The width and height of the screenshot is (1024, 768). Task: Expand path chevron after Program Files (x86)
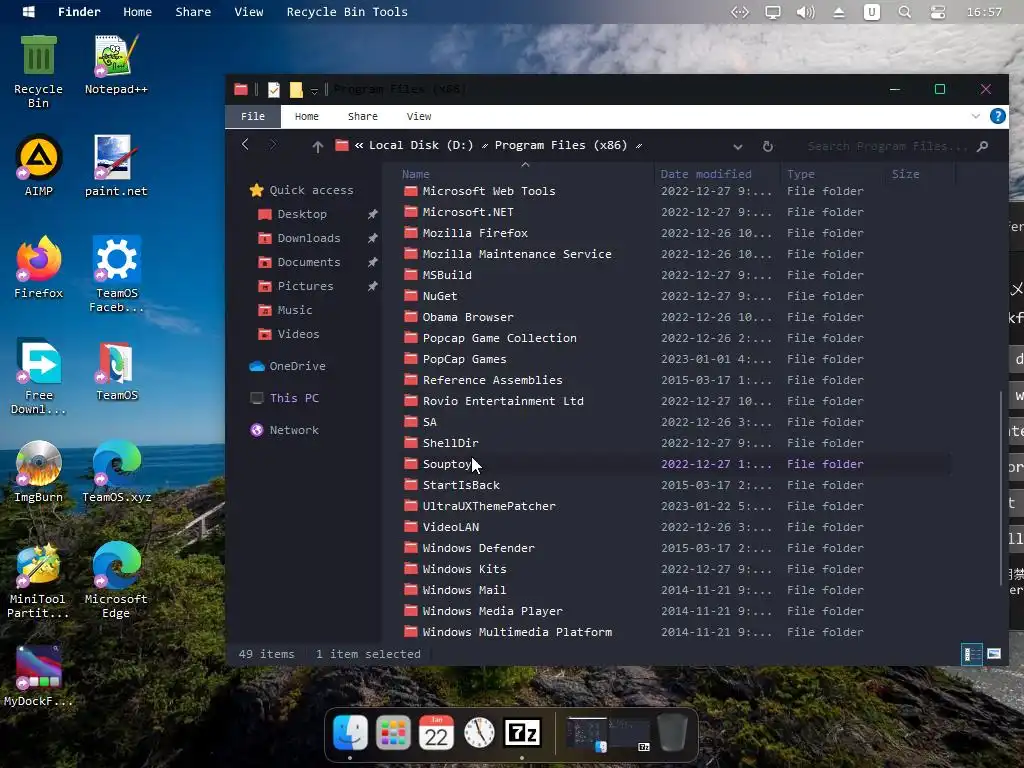pyautogui.click(x=639, y=146)
